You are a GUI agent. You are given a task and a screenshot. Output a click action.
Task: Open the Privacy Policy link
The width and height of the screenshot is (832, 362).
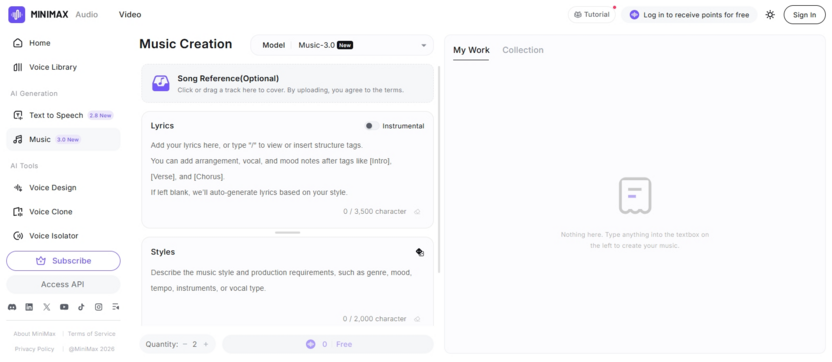(x=34, y=349)
